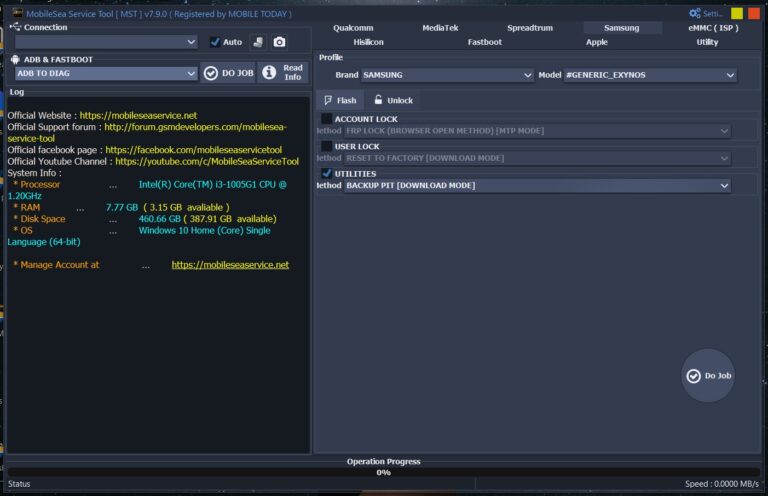Switch to the Qualcomm tab

tap(353, 28)
